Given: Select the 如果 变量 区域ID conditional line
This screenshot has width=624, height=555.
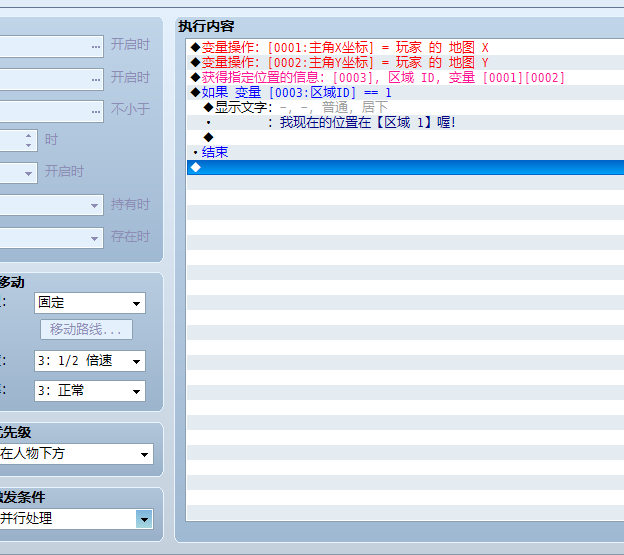Looking at the screenshot, I should [406, 93].
